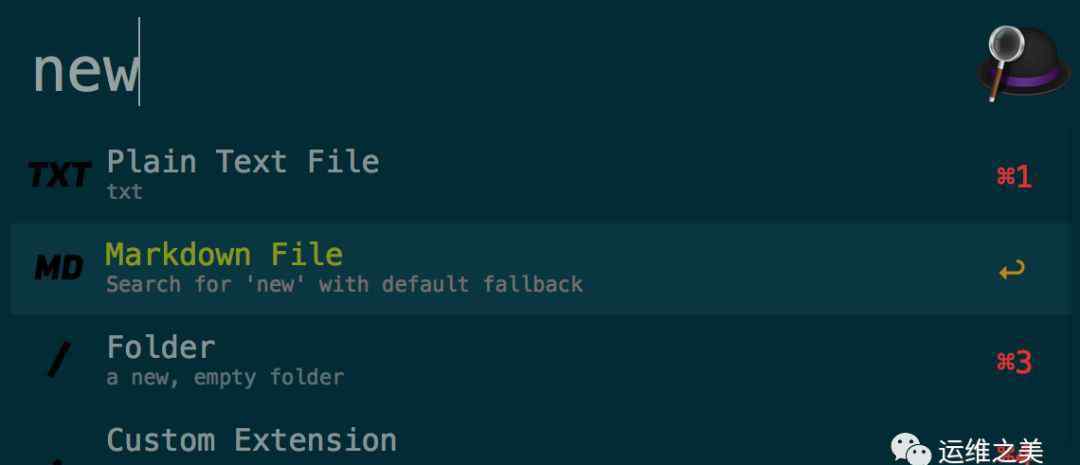Screen dimensions: 1080x465
Task: Click the WeChat logo watermark
Action: (x=910, y=449)
